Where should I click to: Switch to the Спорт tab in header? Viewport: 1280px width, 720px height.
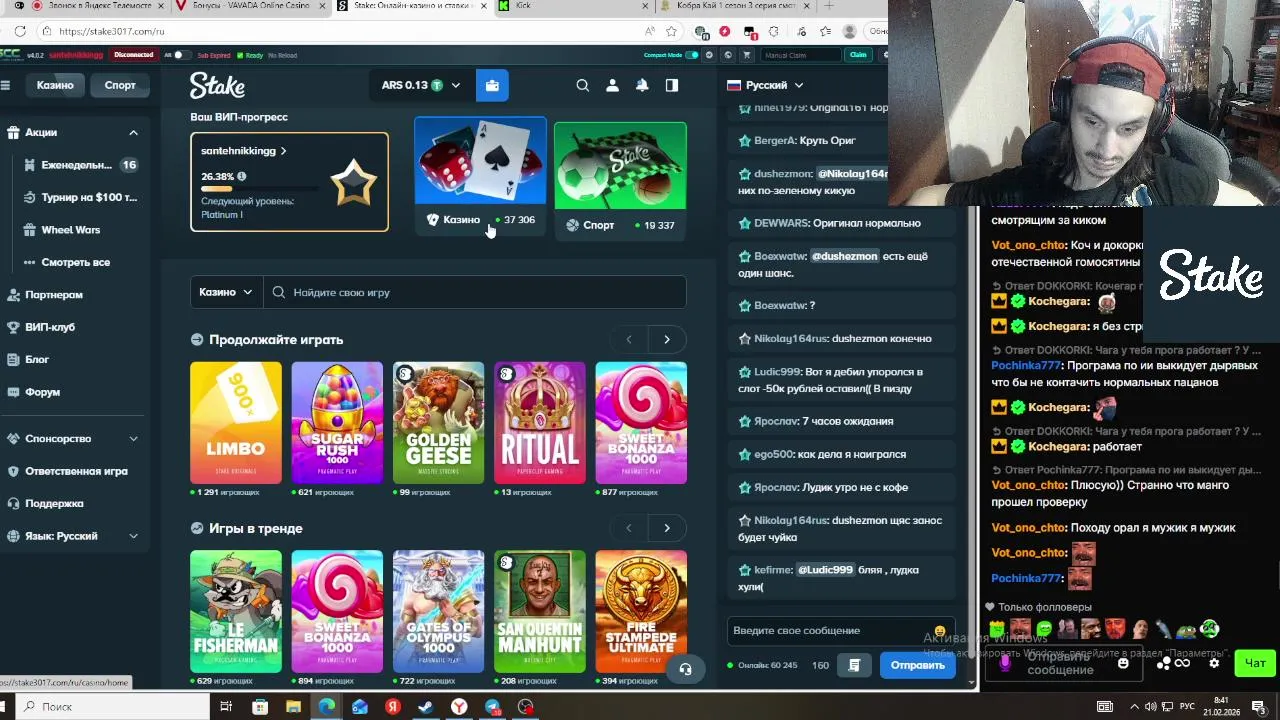(120, 85)
